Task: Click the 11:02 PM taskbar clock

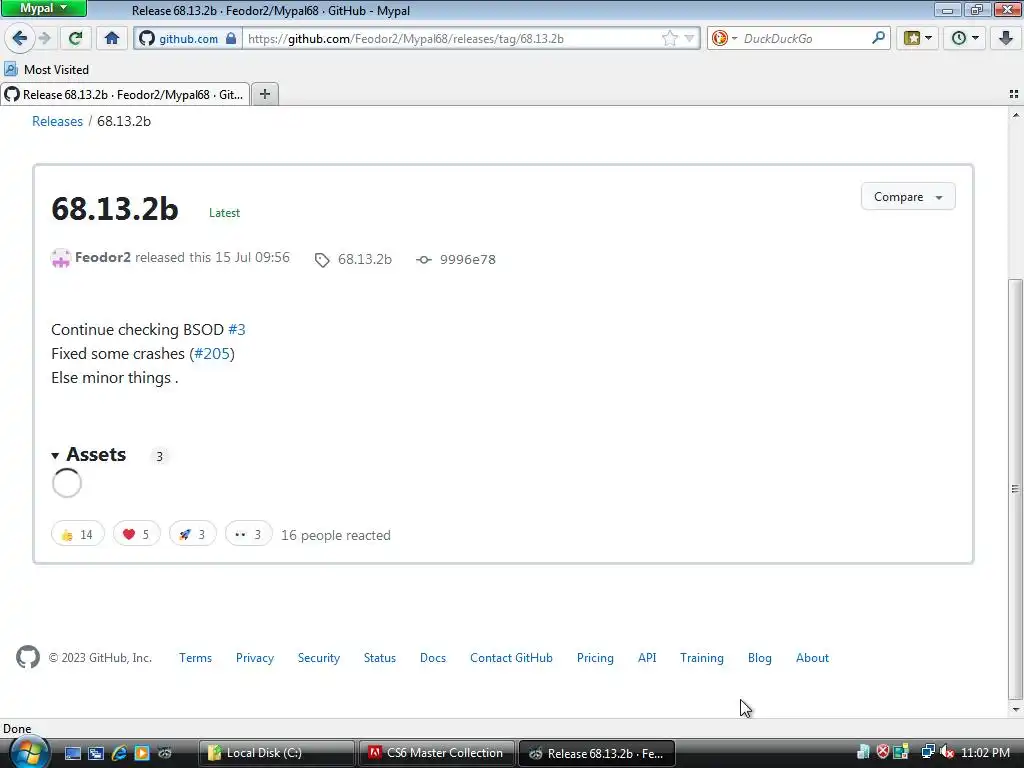Action: [x=985, y=753]
